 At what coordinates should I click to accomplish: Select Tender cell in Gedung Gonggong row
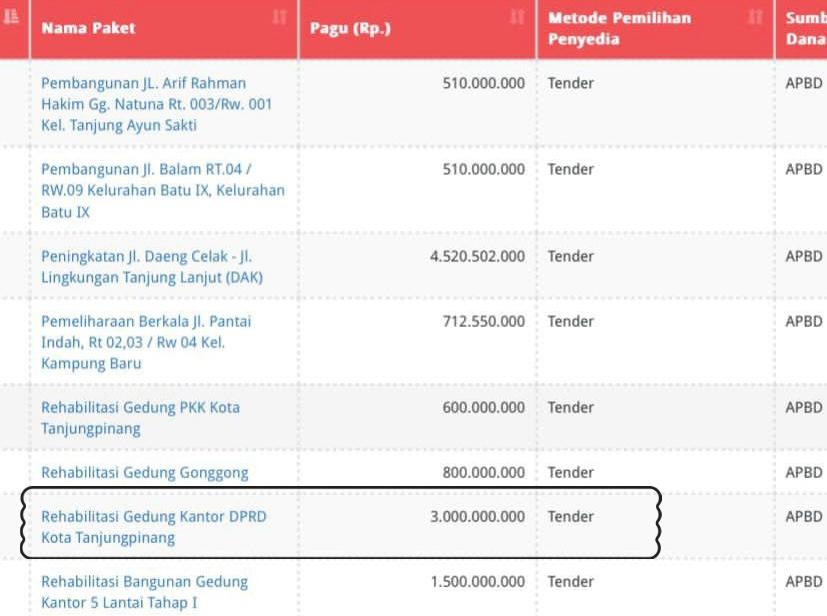(571, 473)
